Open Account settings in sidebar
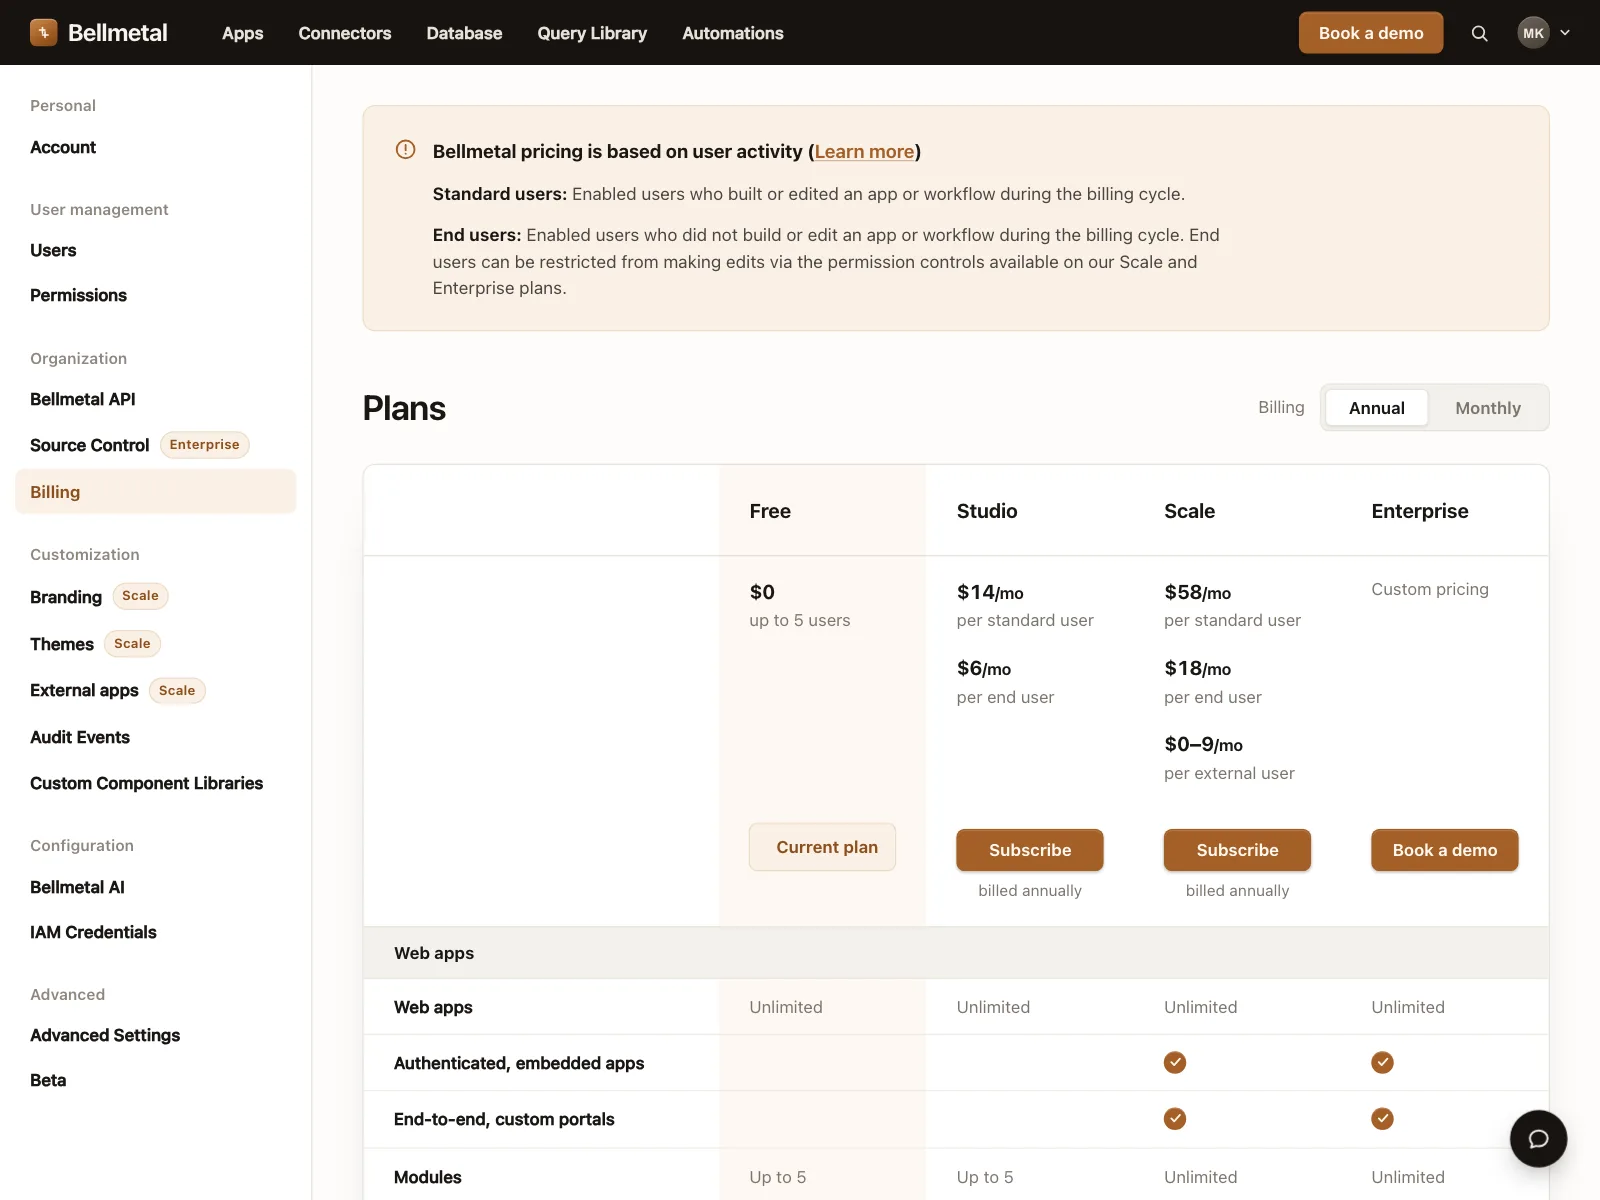 coord(63,147)
